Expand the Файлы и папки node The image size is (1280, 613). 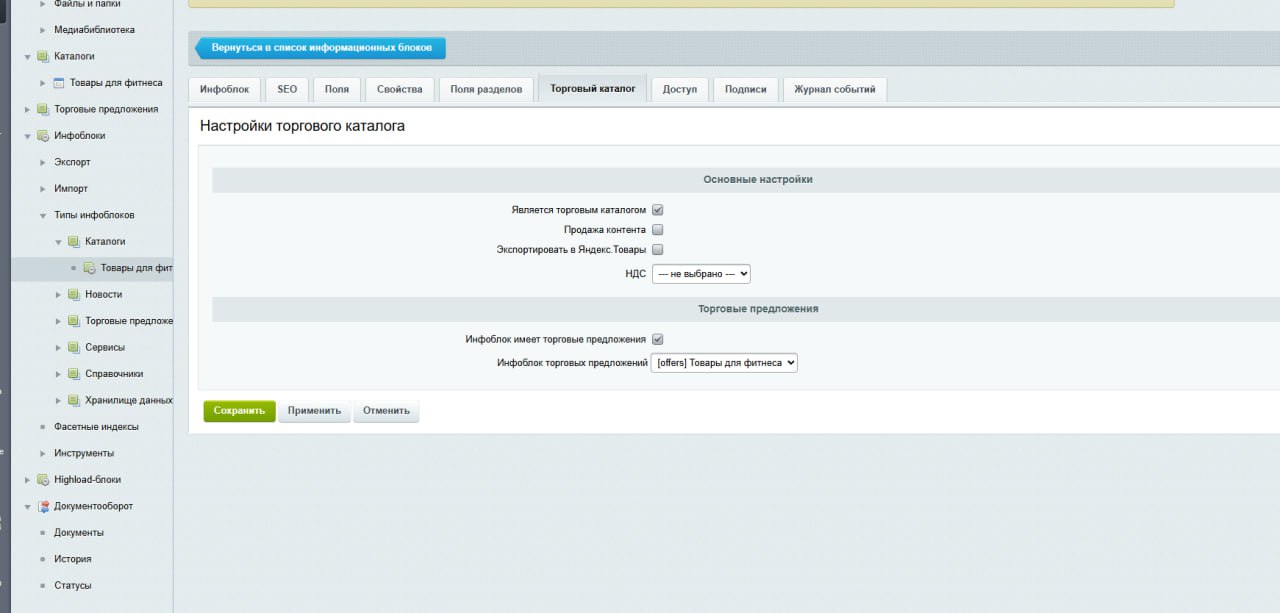click(43, 3)
